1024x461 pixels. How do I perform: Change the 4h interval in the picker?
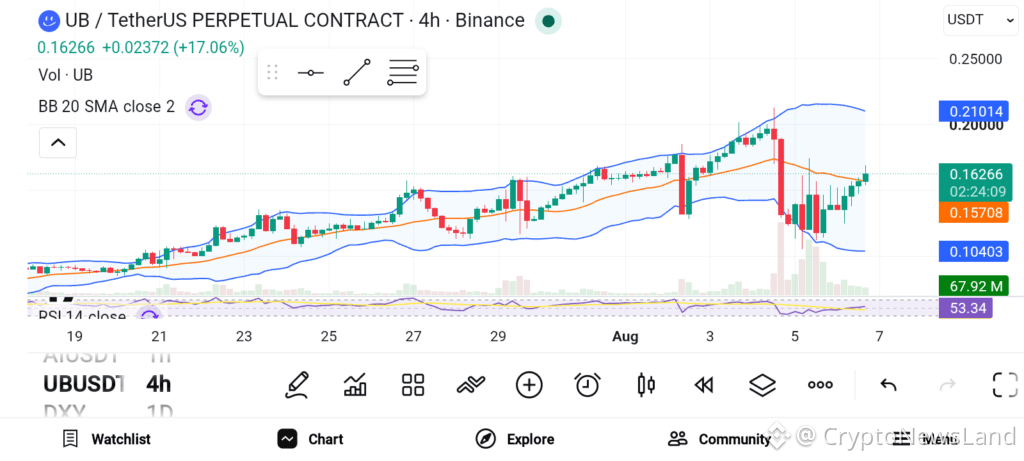[x=158, y=385]
